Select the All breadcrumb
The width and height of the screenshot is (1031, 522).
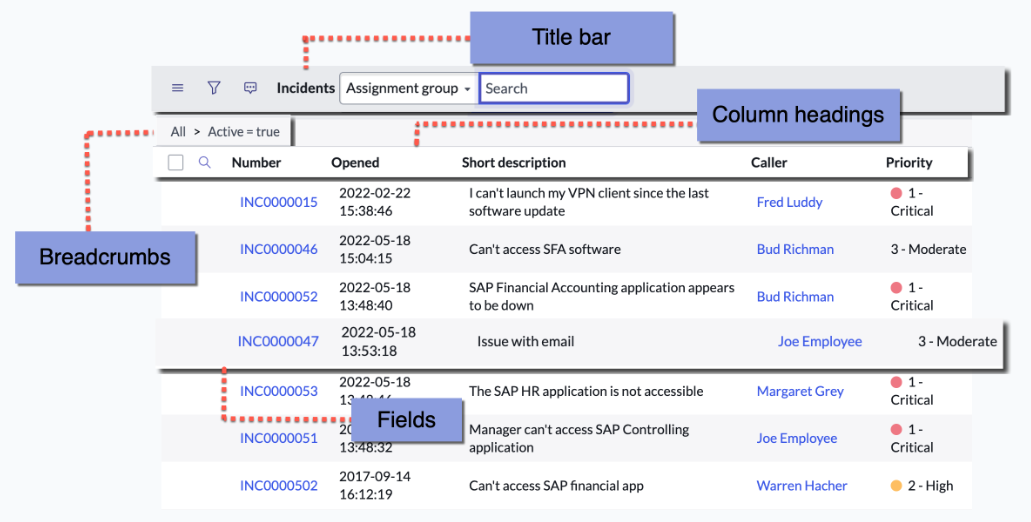(178, 131)
